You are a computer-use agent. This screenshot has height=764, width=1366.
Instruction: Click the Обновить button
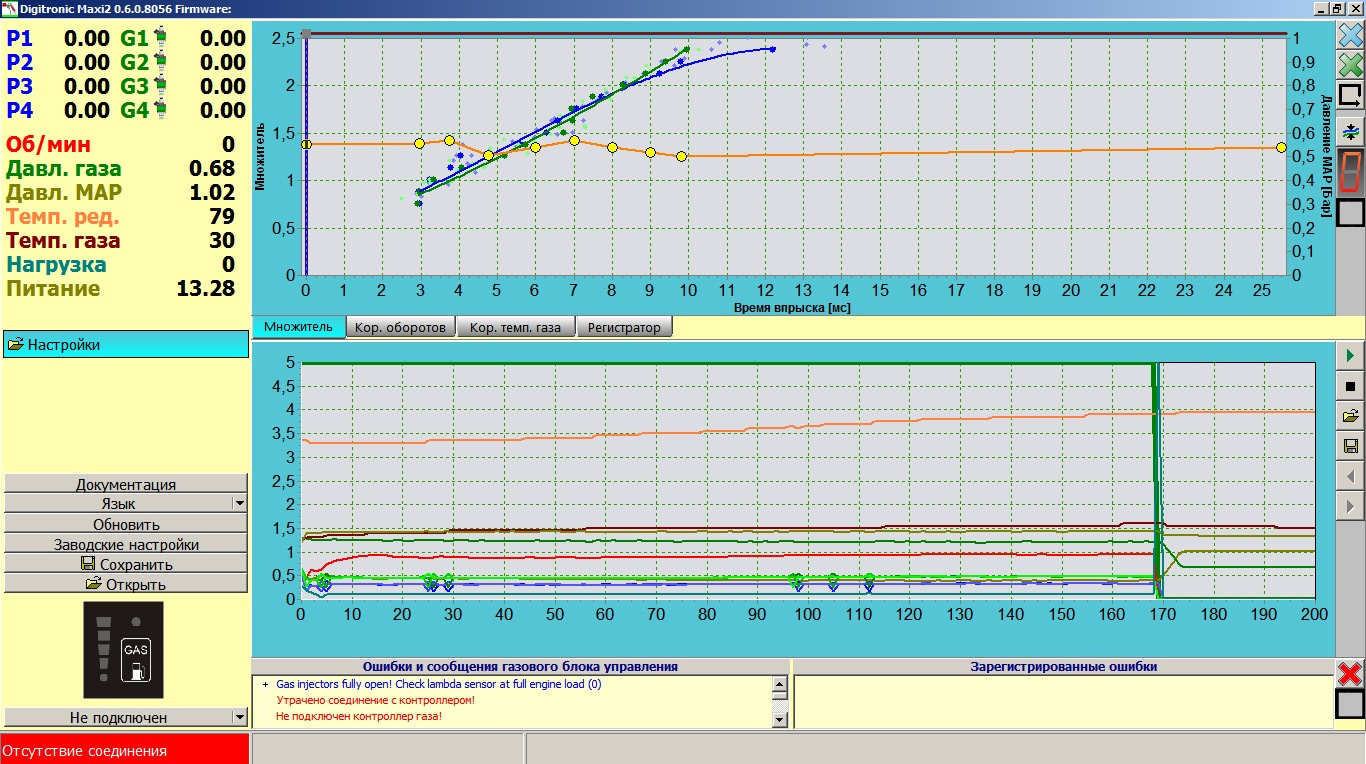[x=126, y=524]
